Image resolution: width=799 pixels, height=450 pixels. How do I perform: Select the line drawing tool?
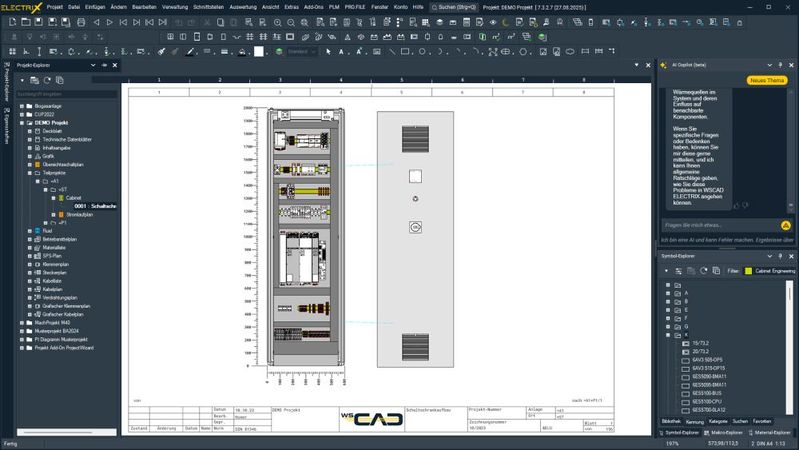392,51
